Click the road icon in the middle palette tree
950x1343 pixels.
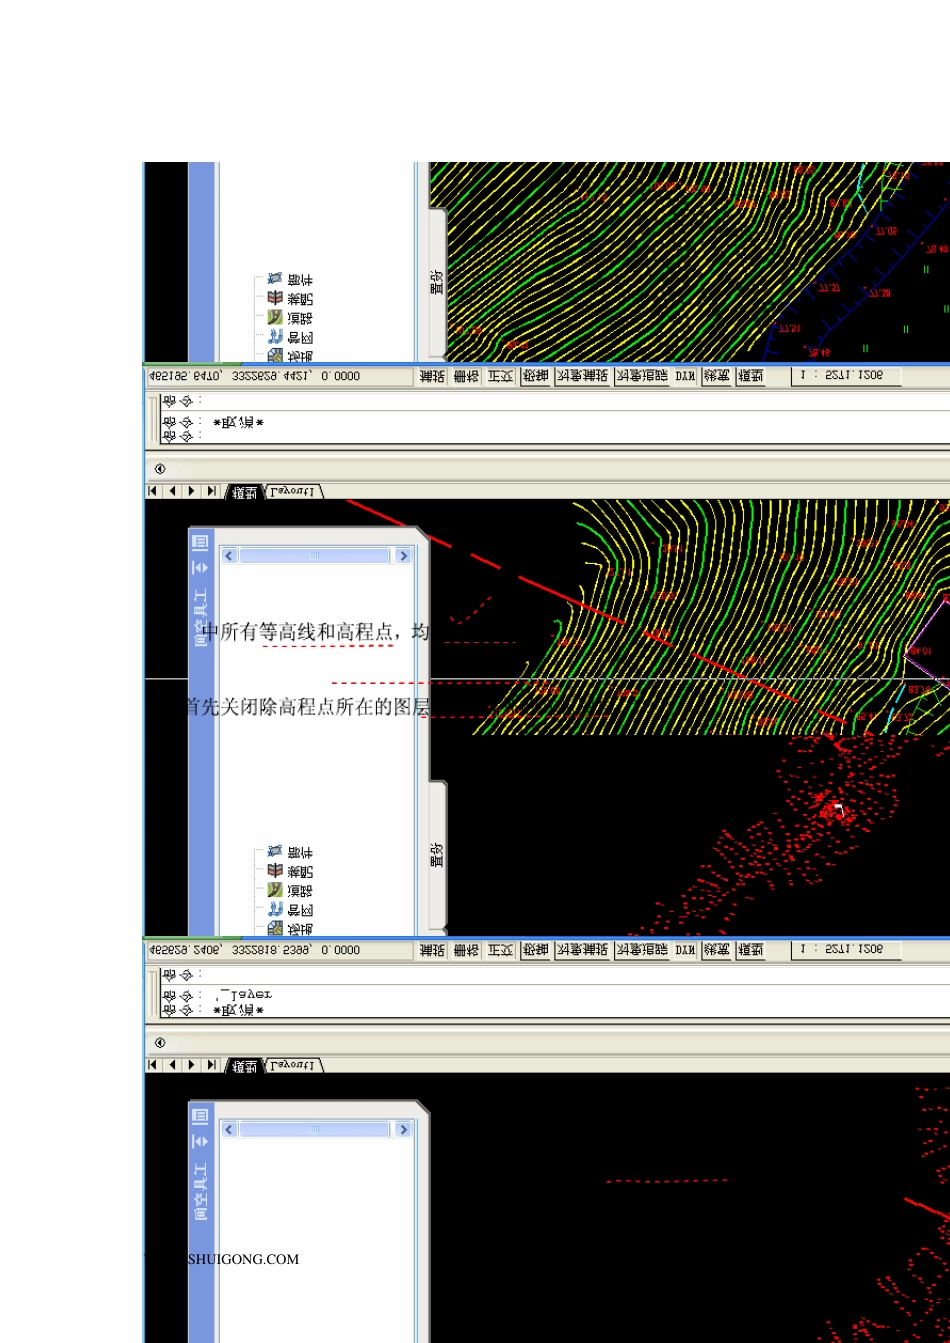(275, 890)
